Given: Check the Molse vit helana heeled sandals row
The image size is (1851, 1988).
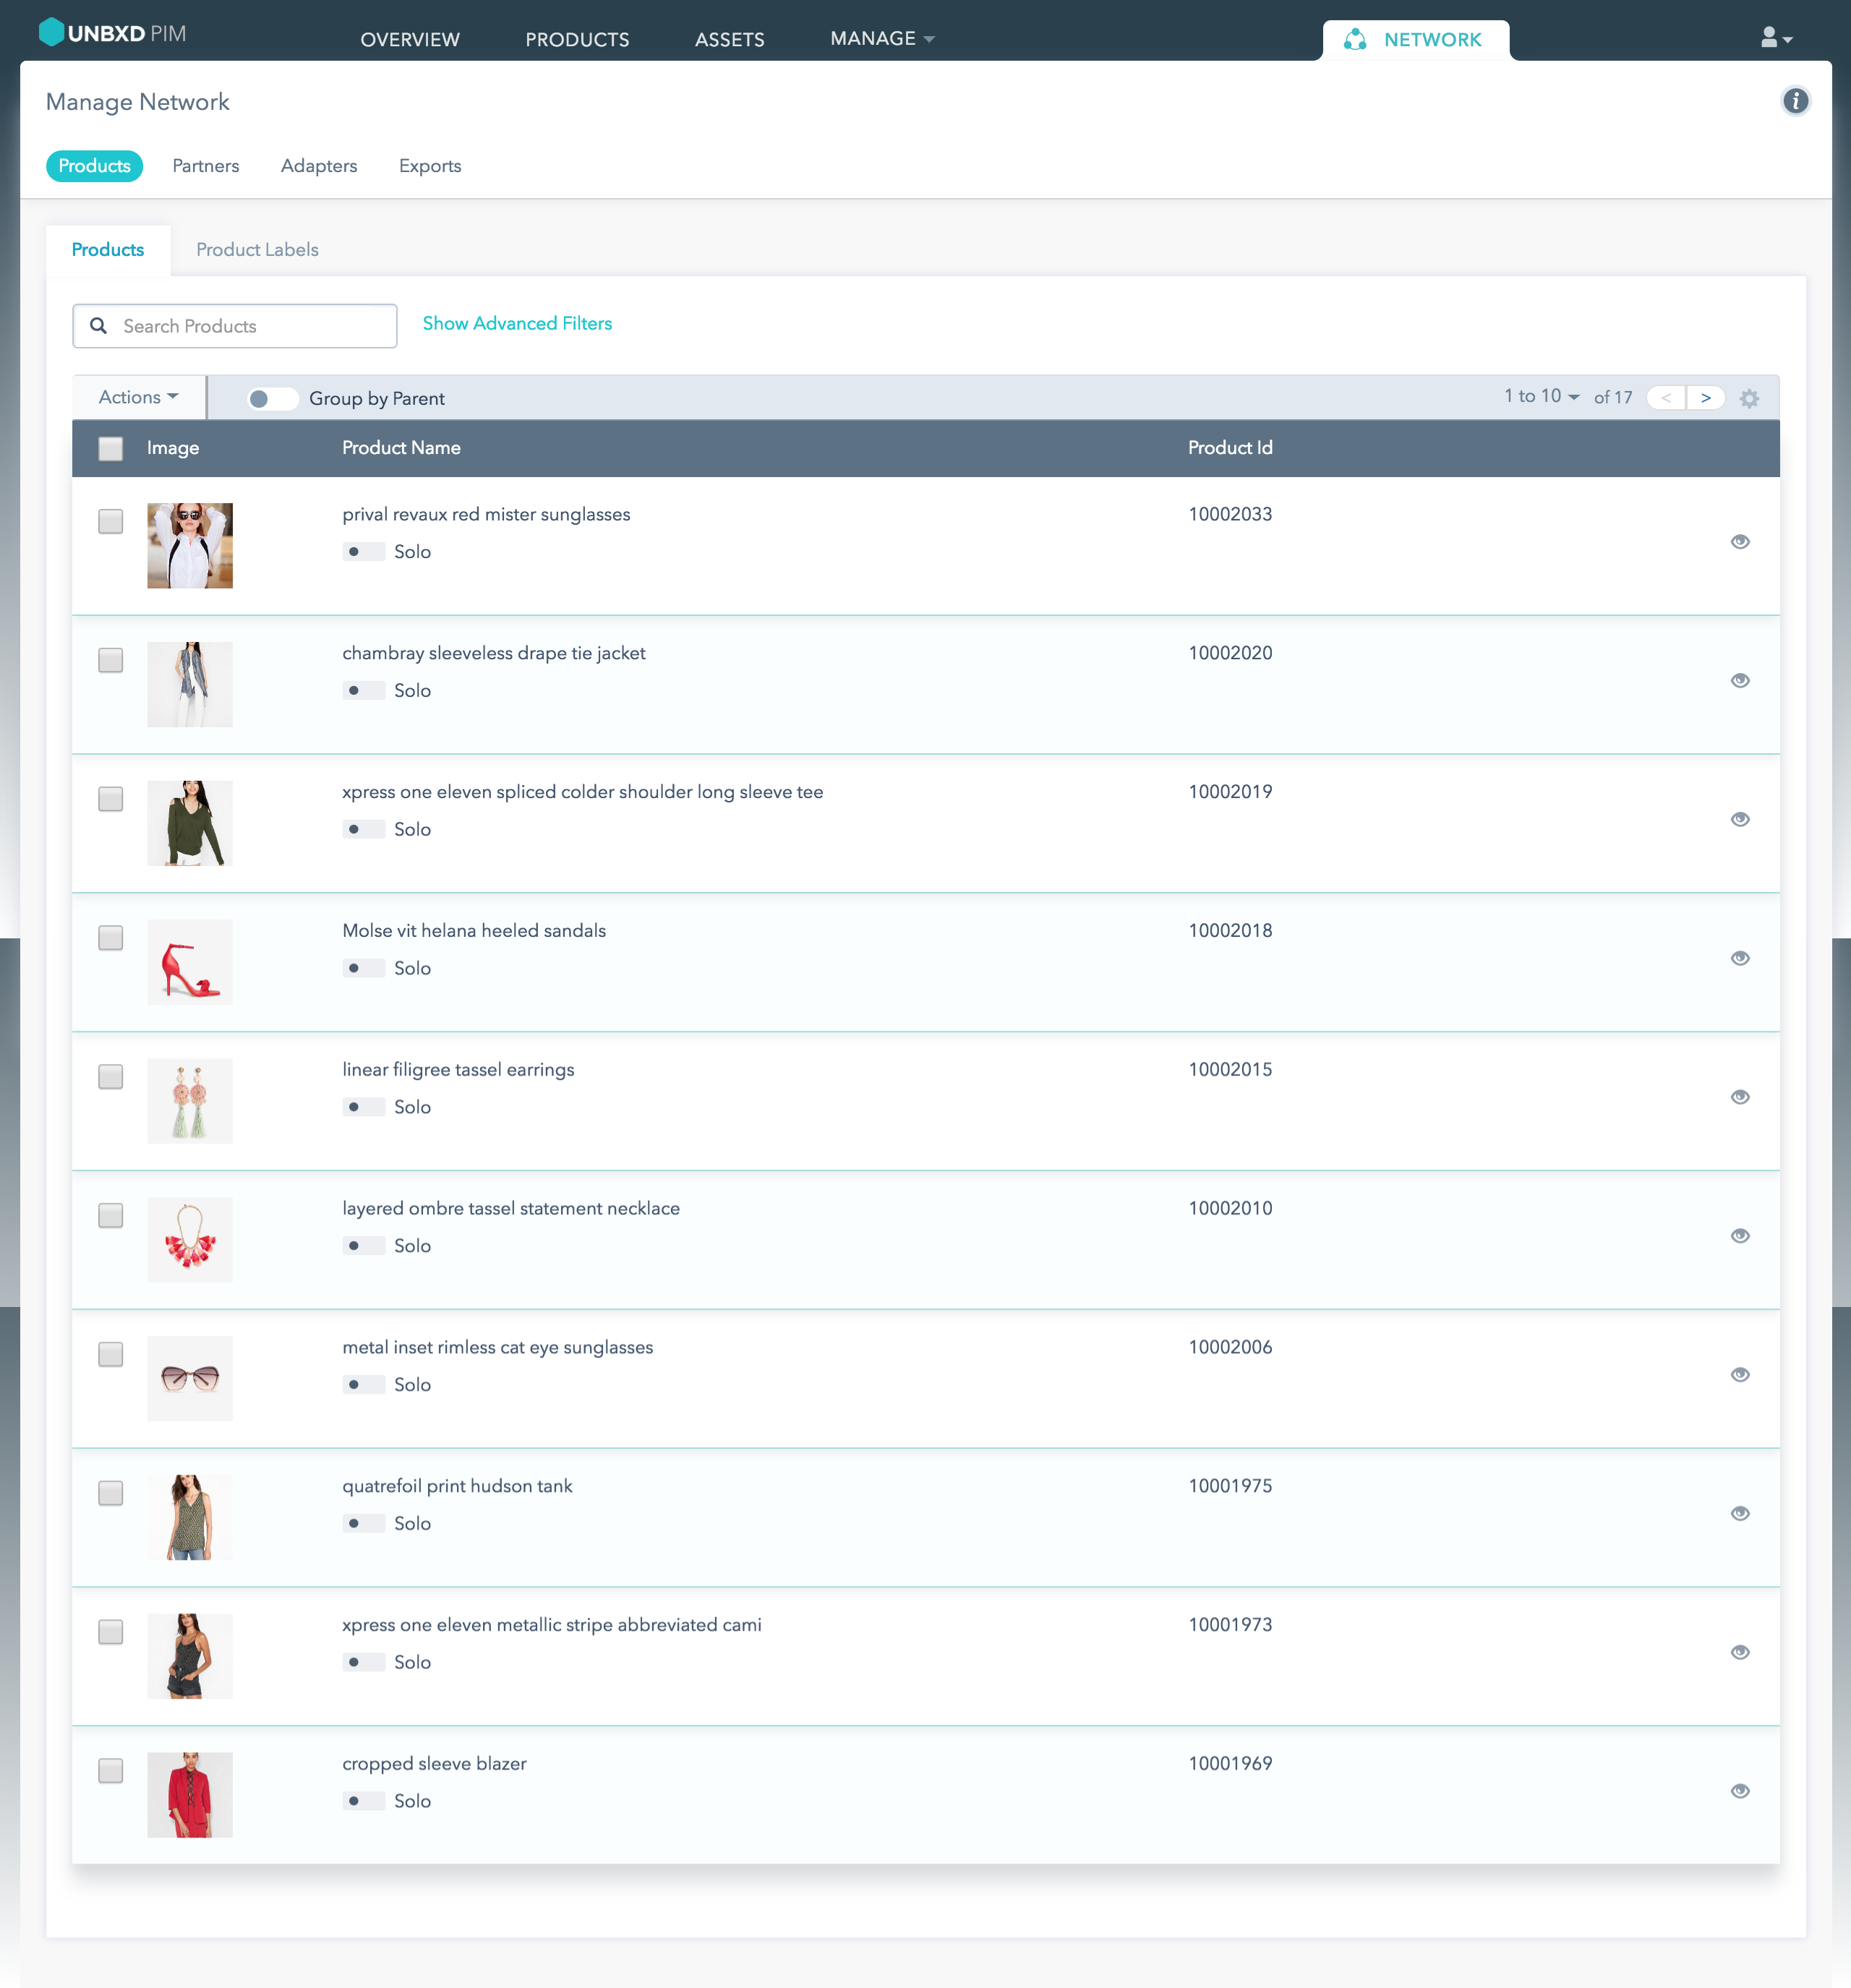Looking at the screenshot, I should (111, 938).
